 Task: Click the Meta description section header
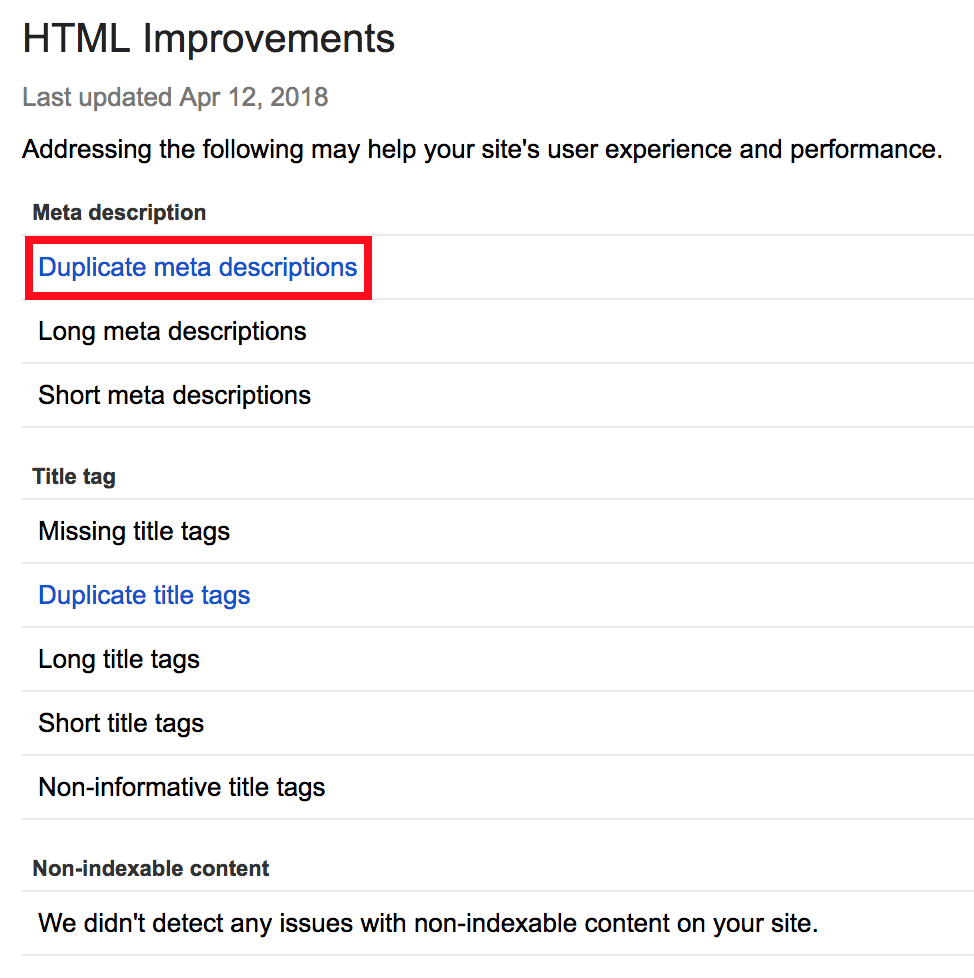pos(119,213)
